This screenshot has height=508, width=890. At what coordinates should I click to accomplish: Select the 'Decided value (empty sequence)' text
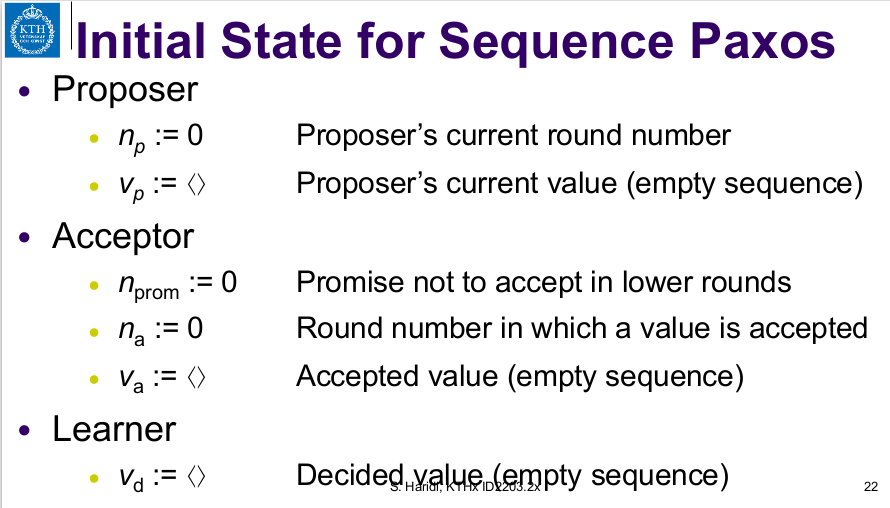pyautogui.click(x=508, y=473)
